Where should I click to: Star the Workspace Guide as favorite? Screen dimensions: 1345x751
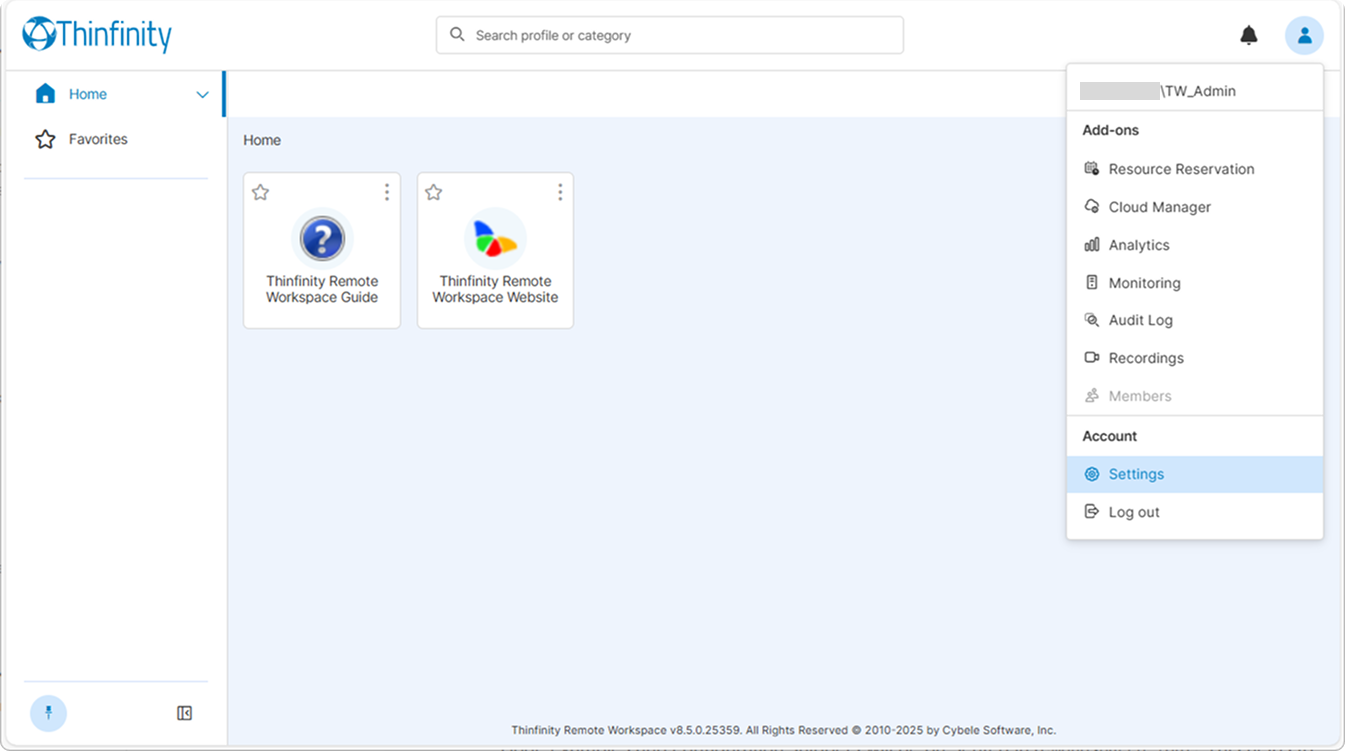260,192
